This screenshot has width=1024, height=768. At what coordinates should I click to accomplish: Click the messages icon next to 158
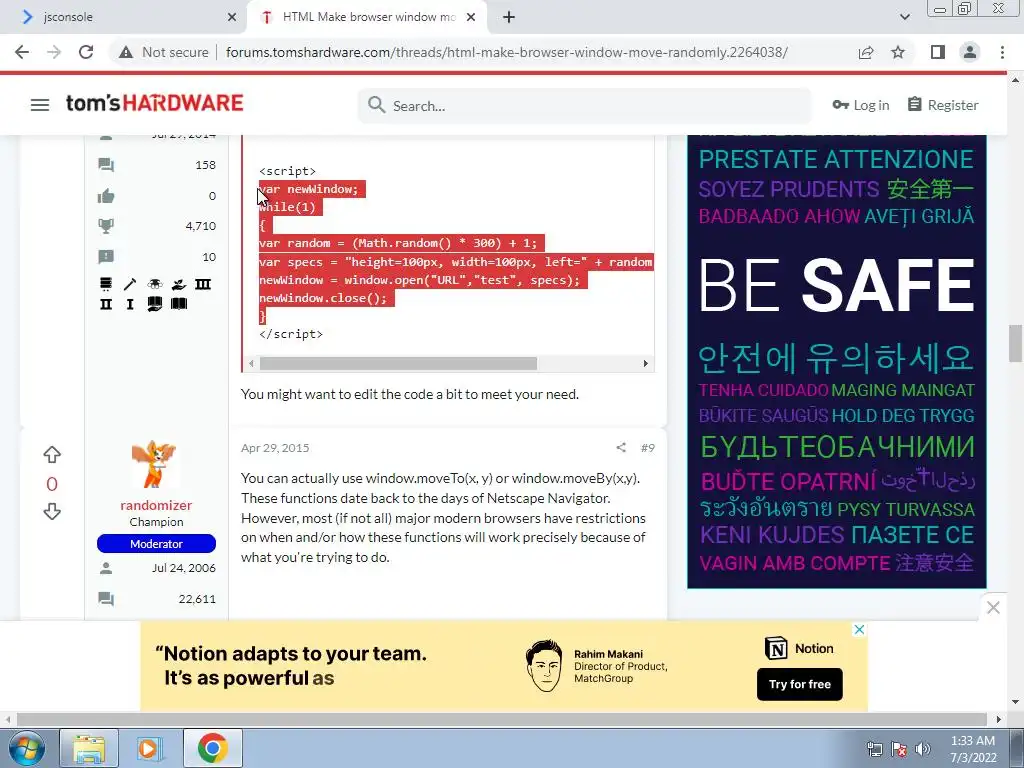(106, 165)
